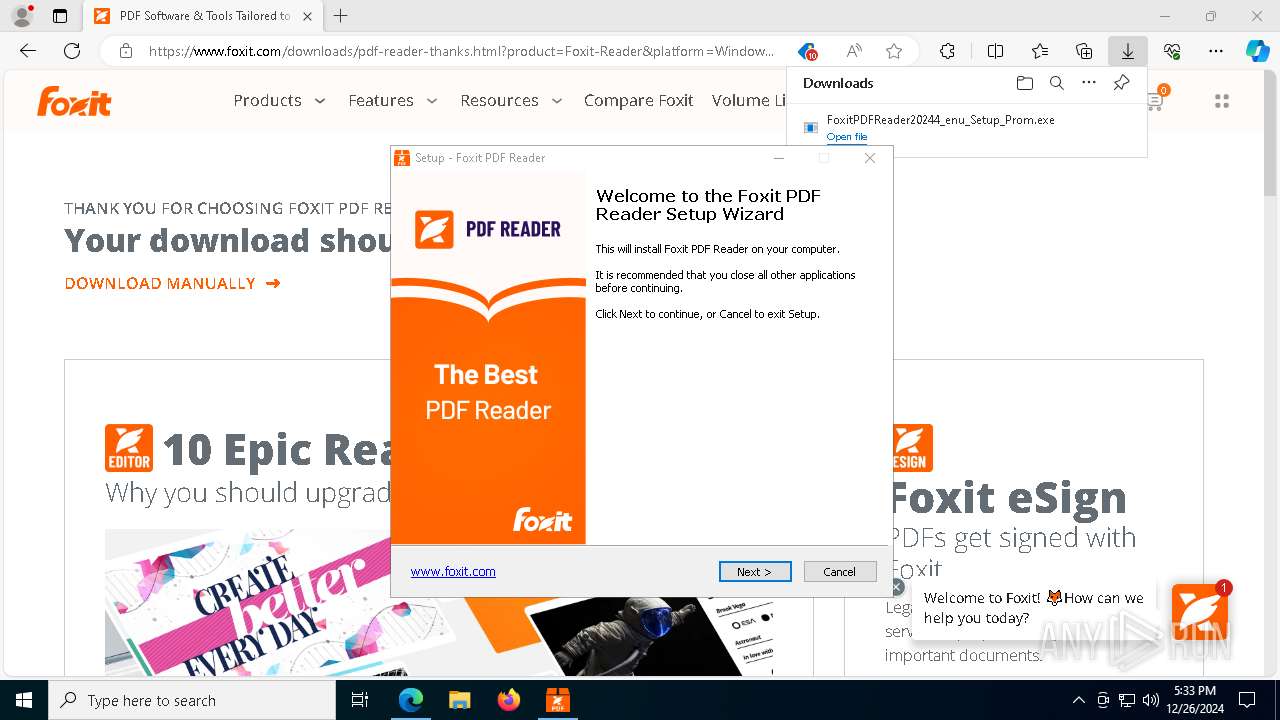Open Firefox from the taskbar
This screenshot has width=1280, height=720.
click(509, 700)
